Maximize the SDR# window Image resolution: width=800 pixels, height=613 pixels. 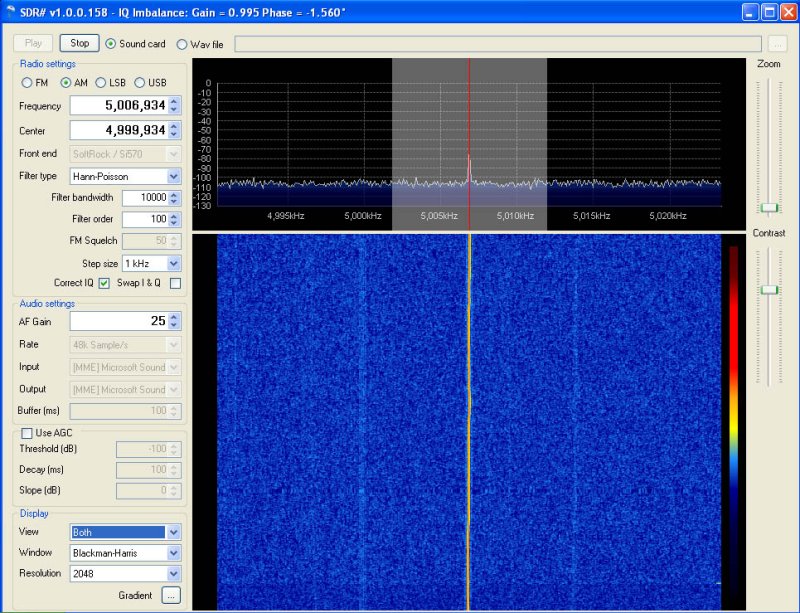(769, 12)
